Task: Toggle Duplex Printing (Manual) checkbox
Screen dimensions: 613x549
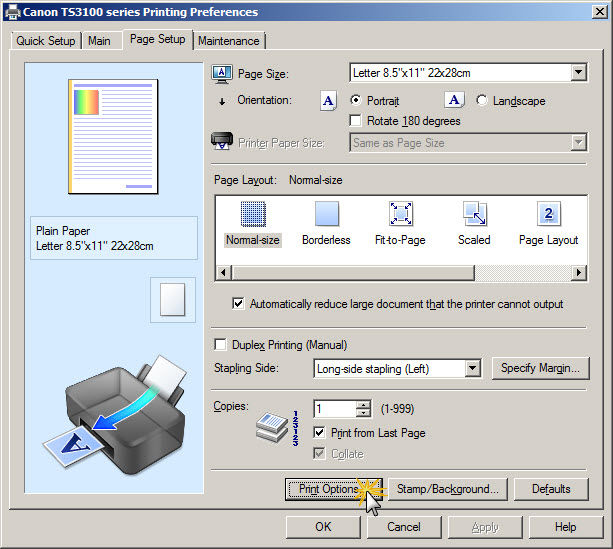Action: [221, 345]
